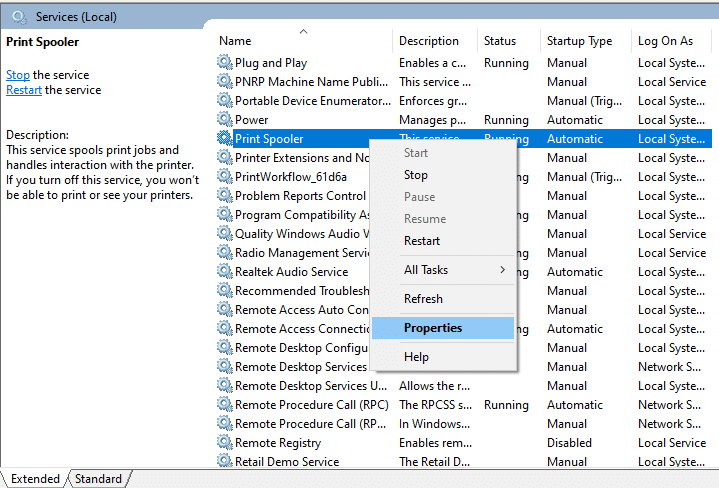
Task: Click the Restart the service link
Action: (x=24, y=90)
